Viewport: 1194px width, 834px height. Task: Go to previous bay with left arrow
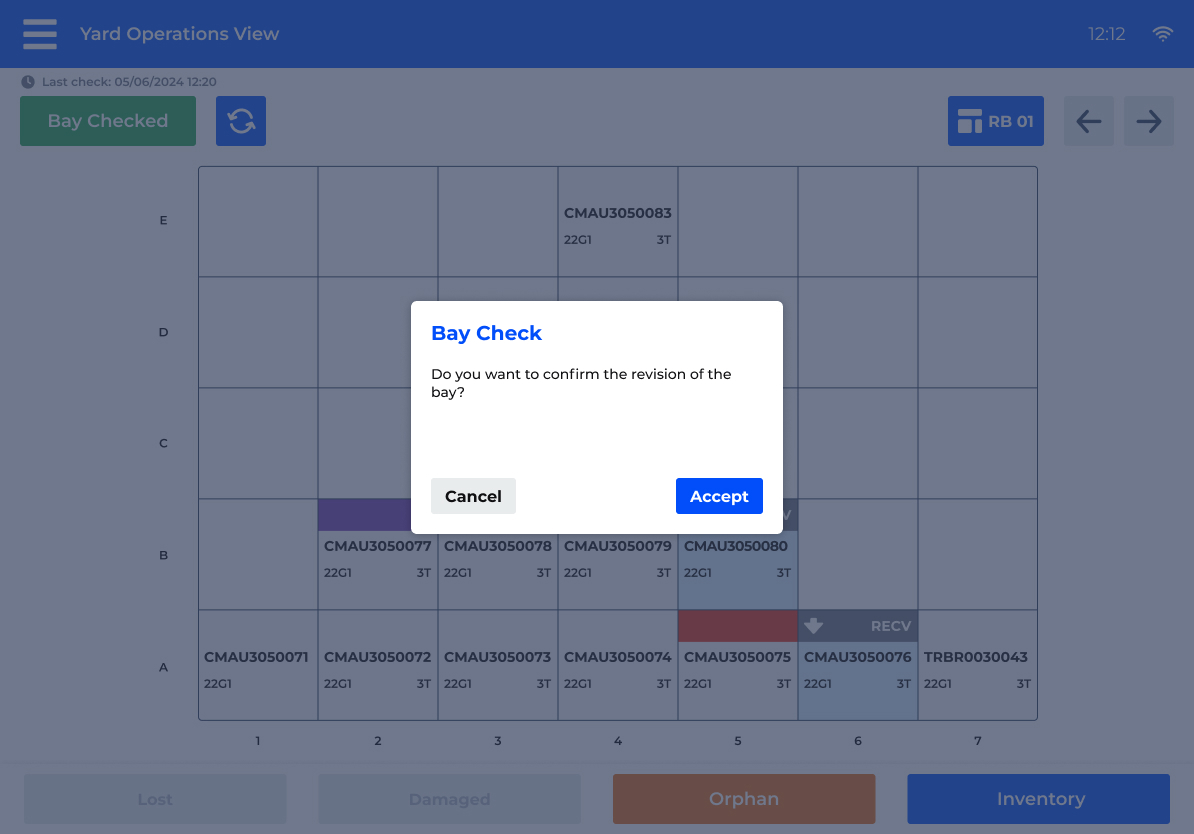coord(1088,121)
